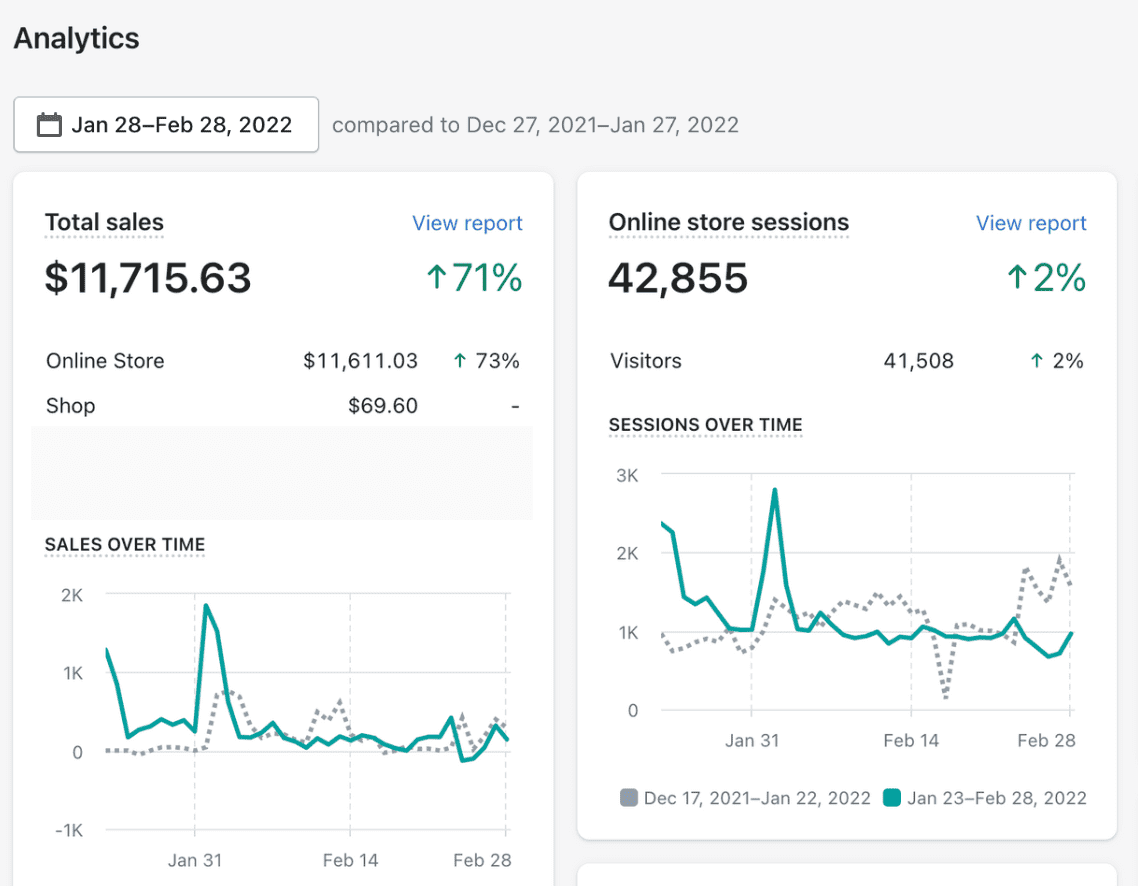Open View report link for Total sales
This screenshot has height=886, width=1138.
pos(467,223)
